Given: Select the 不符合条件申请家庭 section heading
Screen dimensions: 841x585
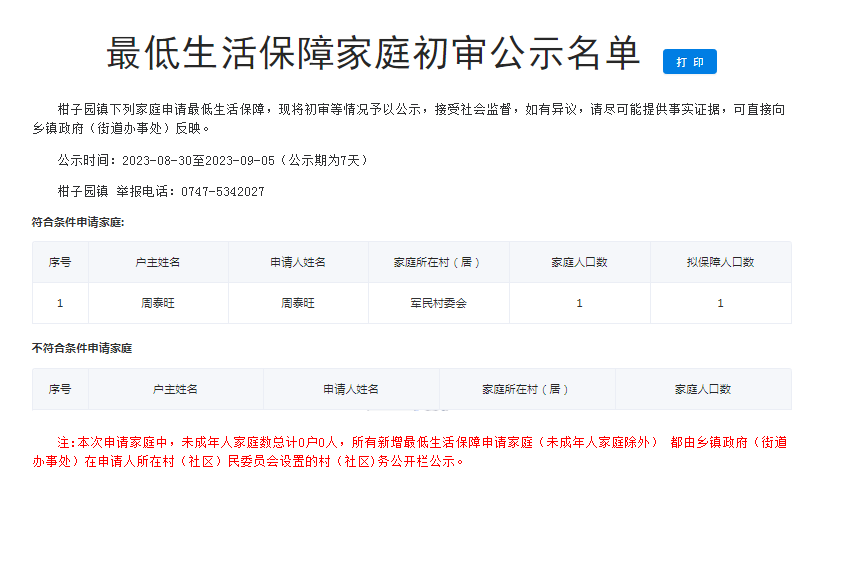Looking at the screenshot, I should pos(82,348).
